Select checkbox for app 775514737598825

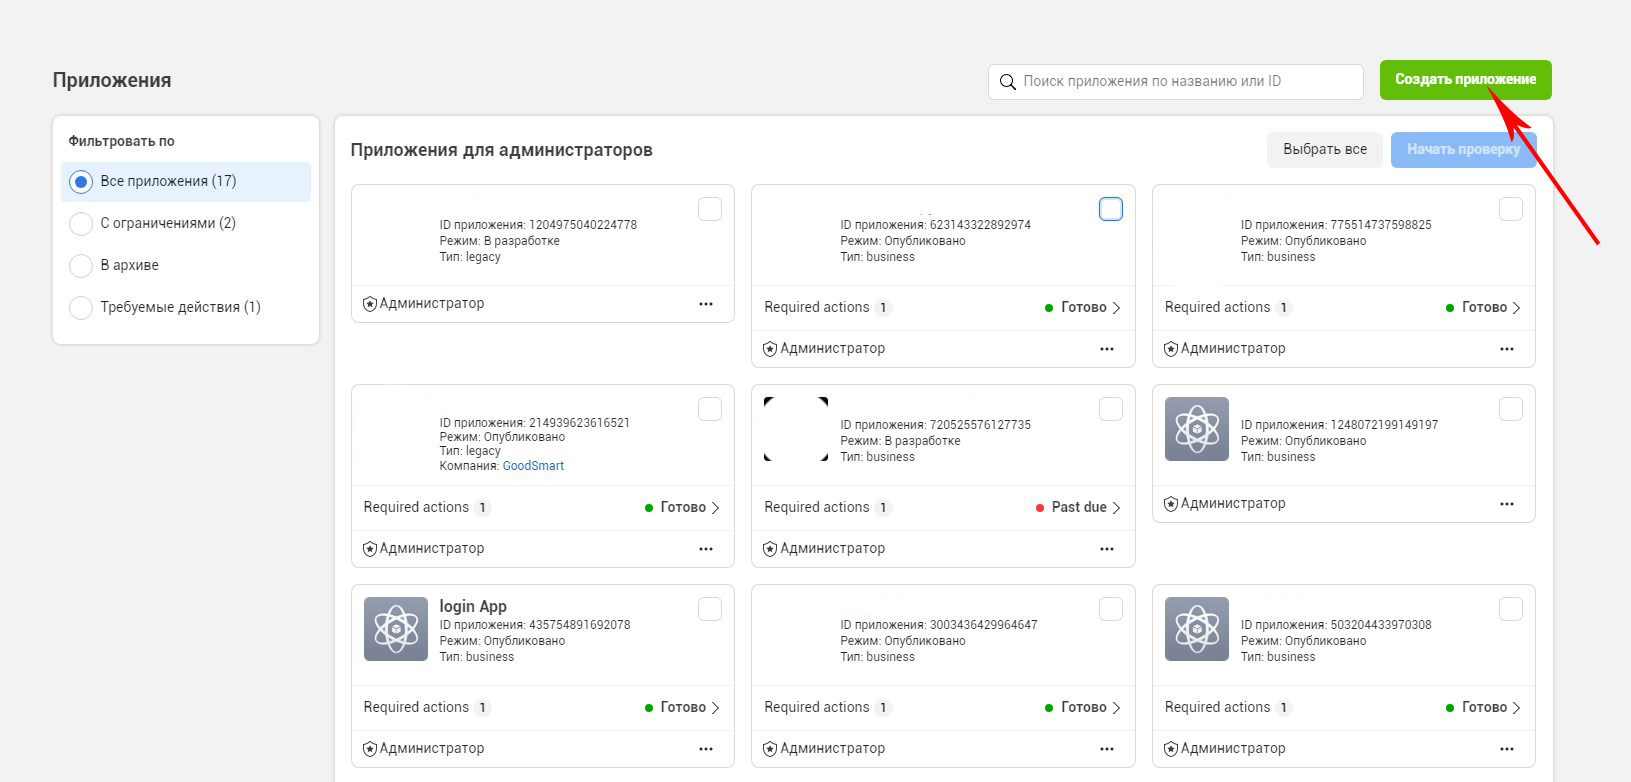click(1511, 209)
